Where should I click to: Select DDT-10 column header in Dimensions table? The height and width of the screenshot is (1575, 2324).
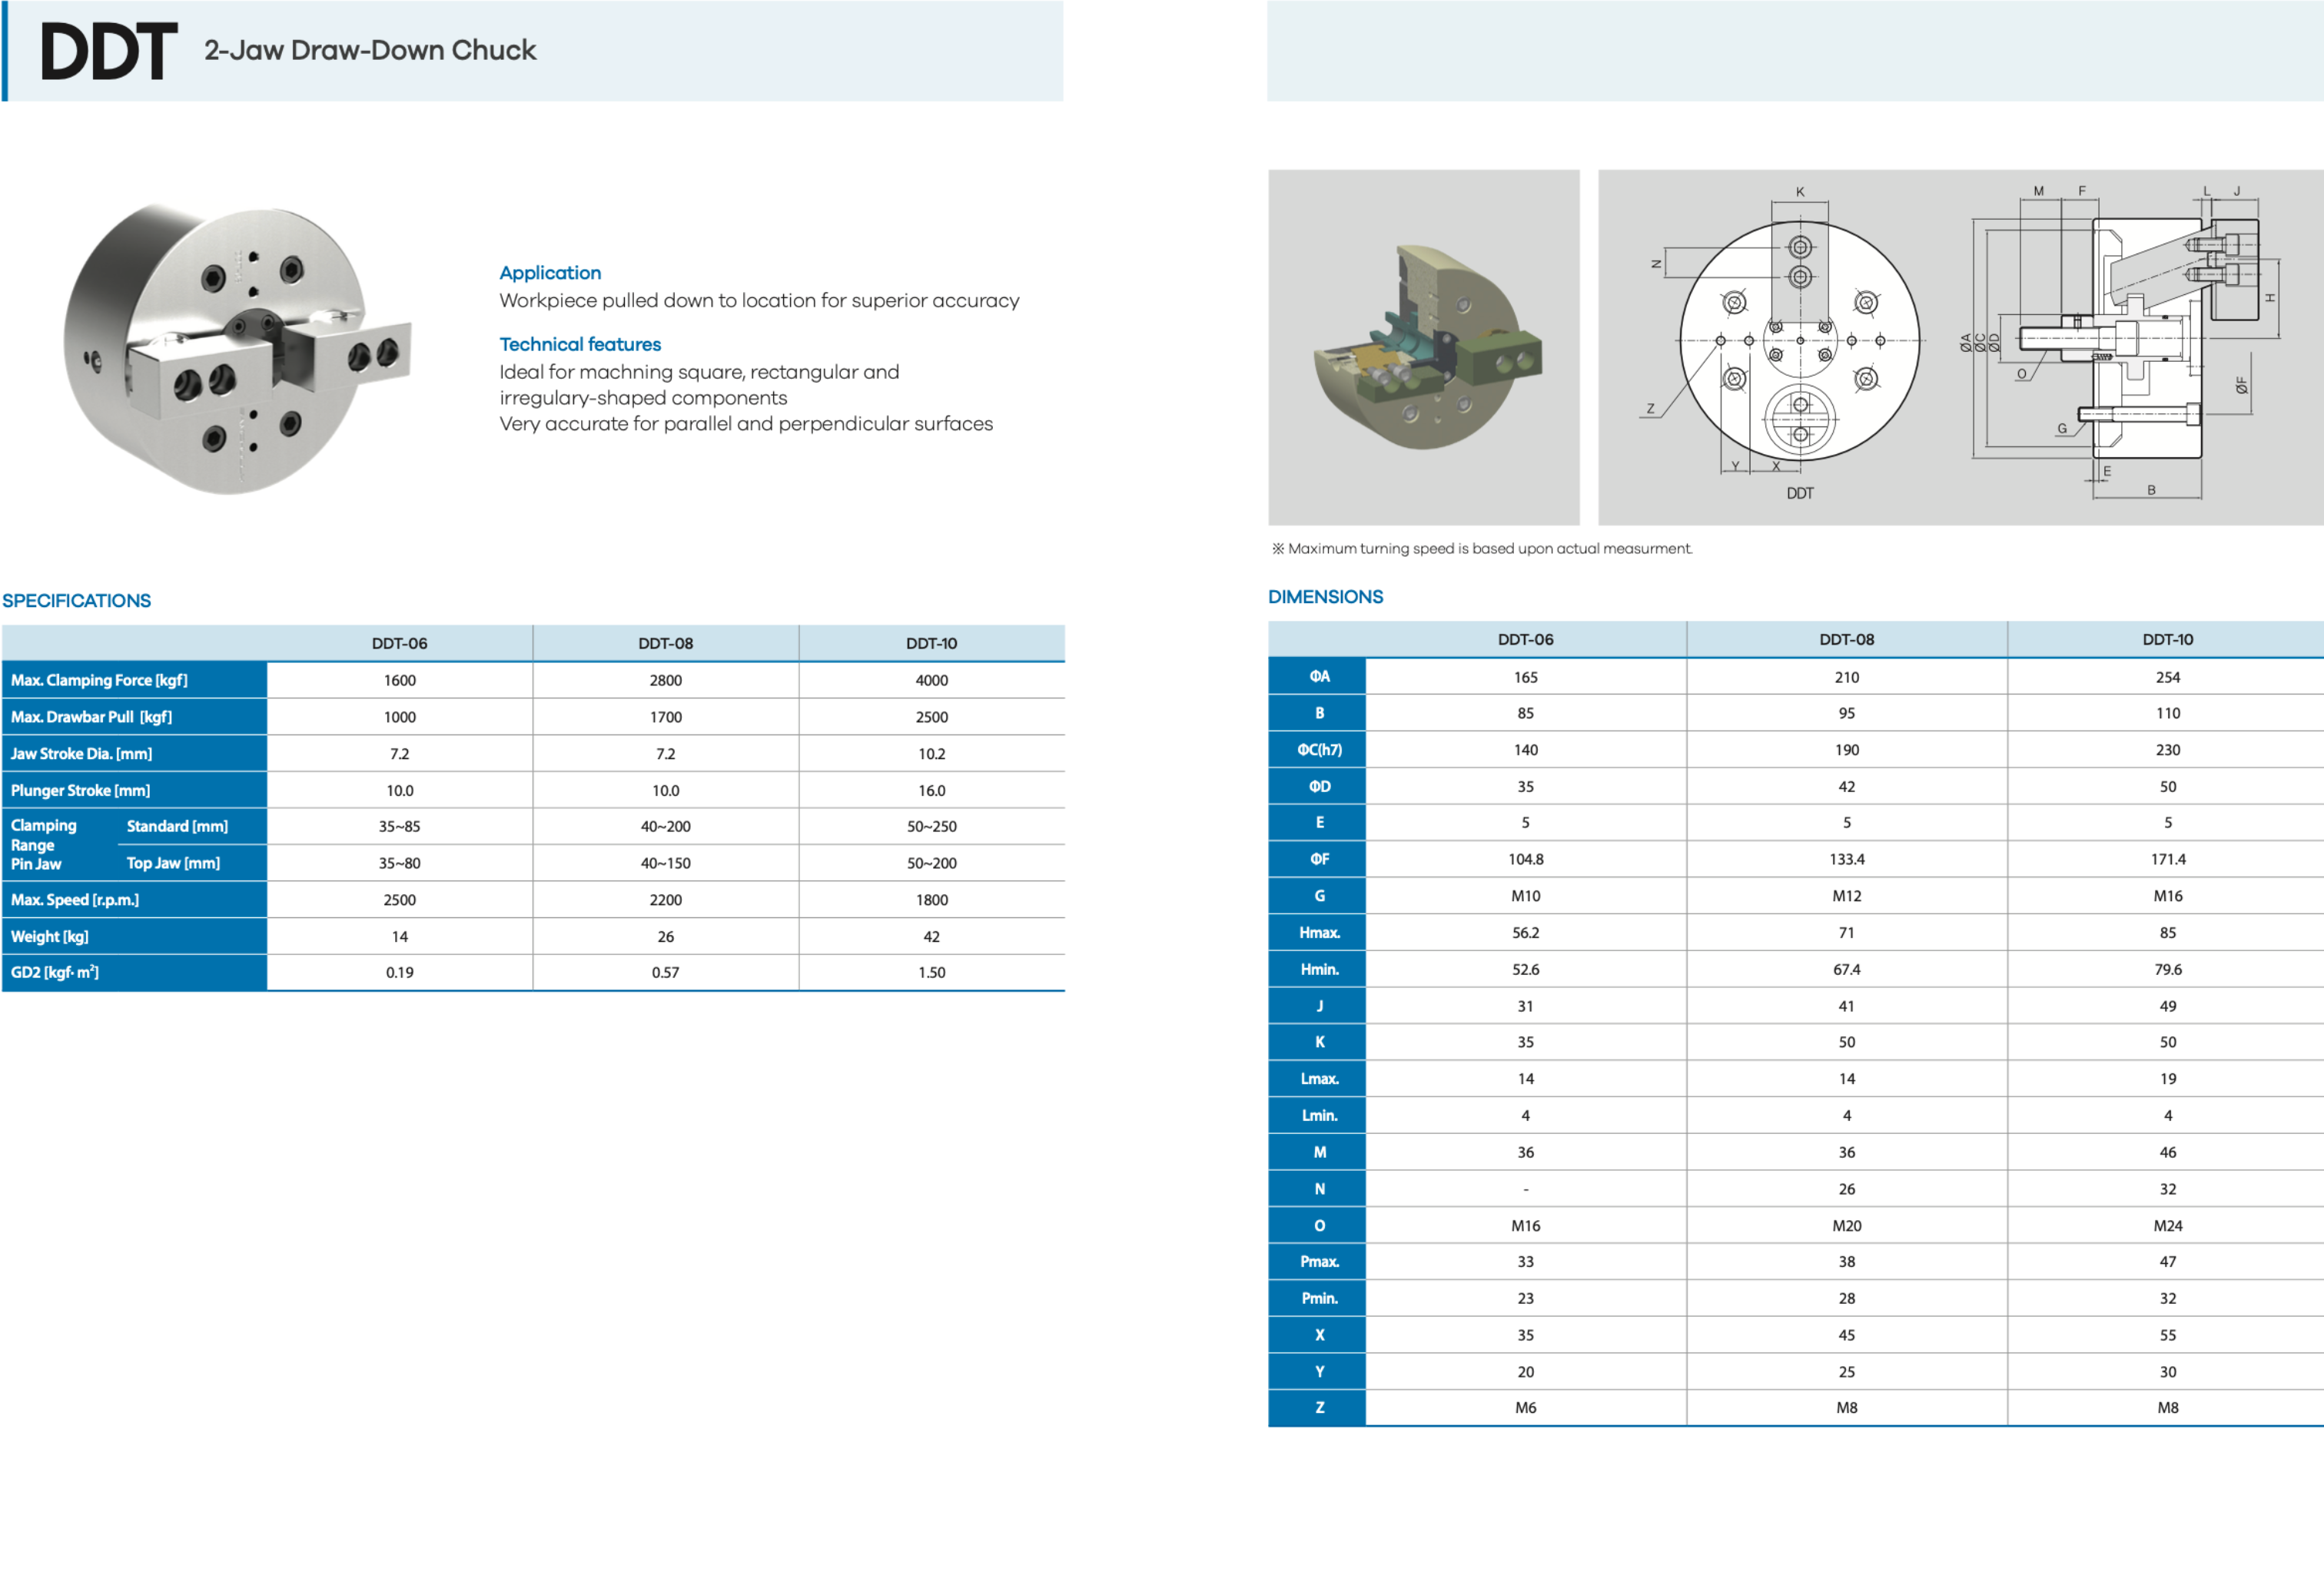2167,639
